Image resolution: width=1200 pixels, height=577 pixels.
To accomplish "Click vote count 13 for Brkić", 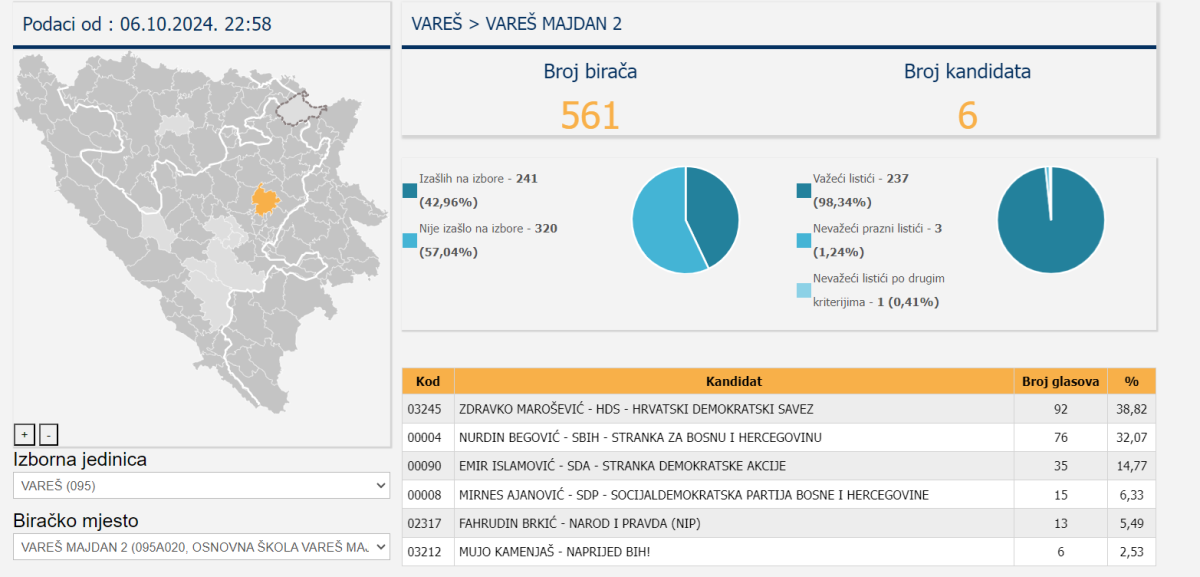I will [x=1061, y=523].
